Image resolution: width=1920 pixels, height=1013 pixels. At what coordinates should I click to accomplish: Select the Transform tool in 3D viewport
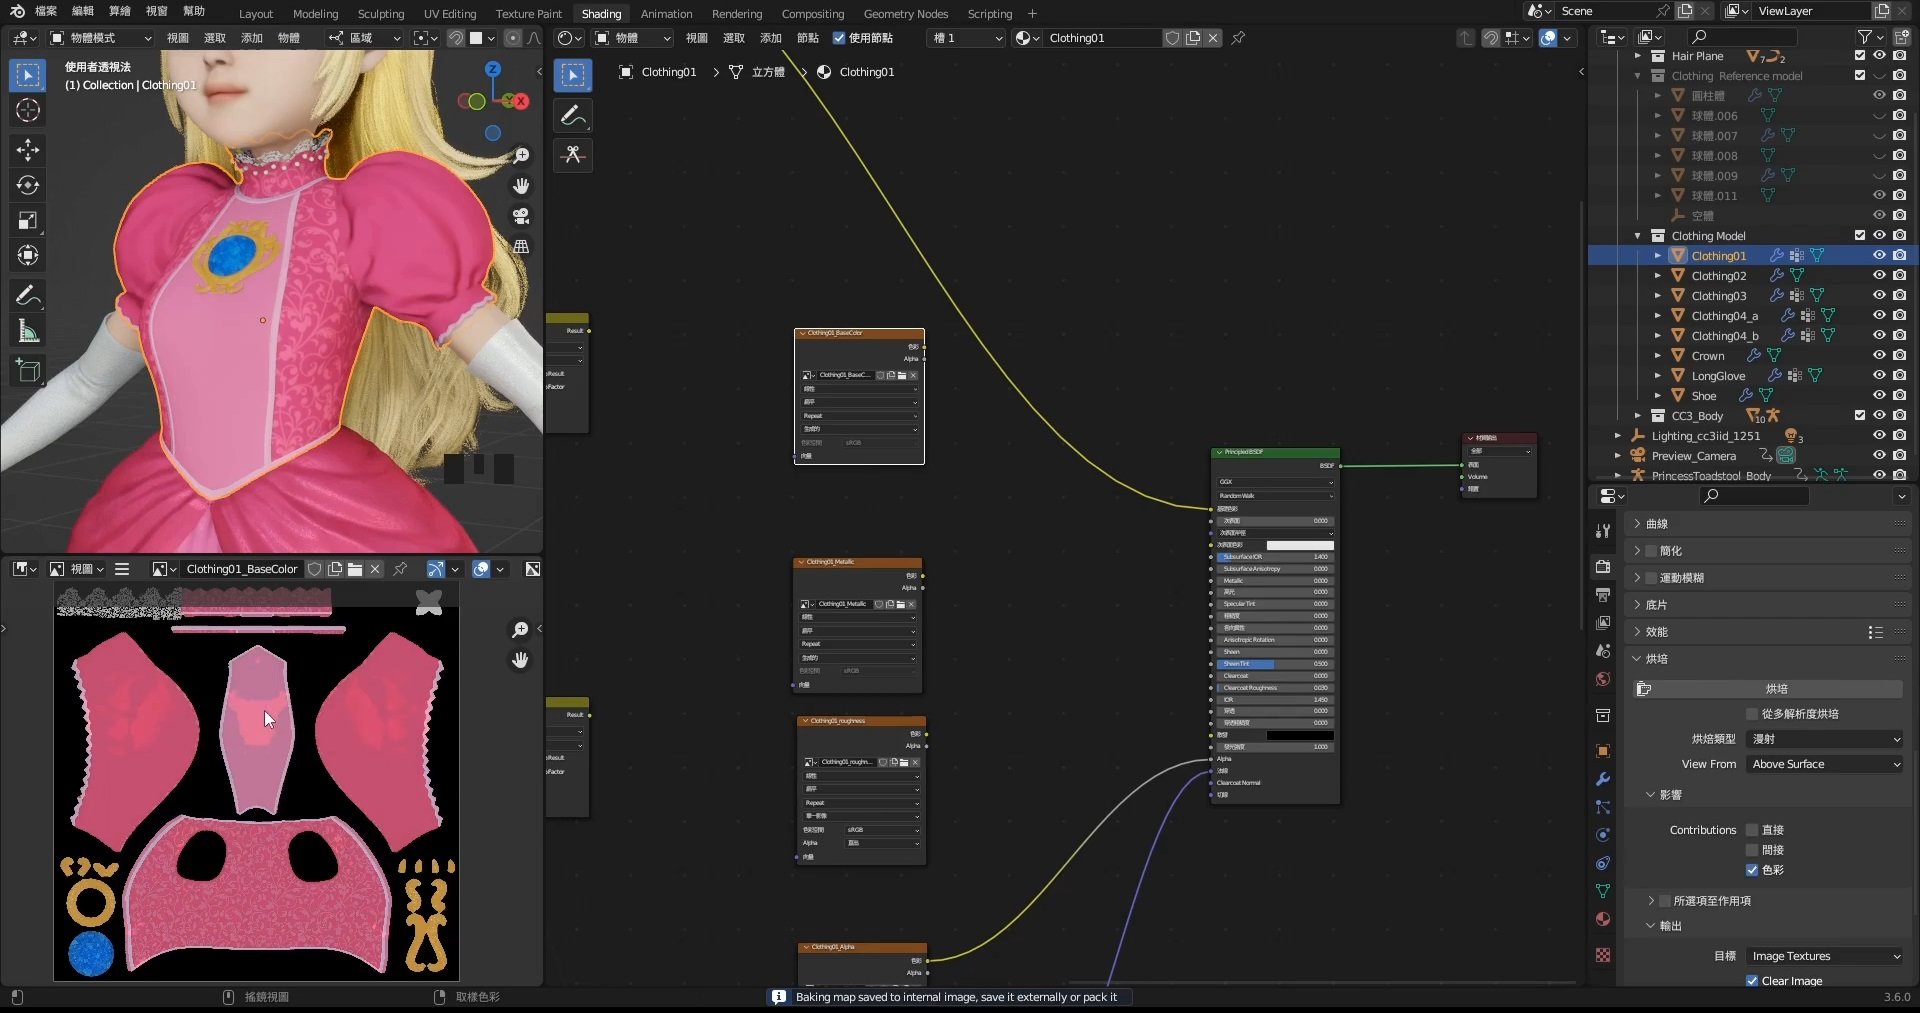tap(28, 255)
